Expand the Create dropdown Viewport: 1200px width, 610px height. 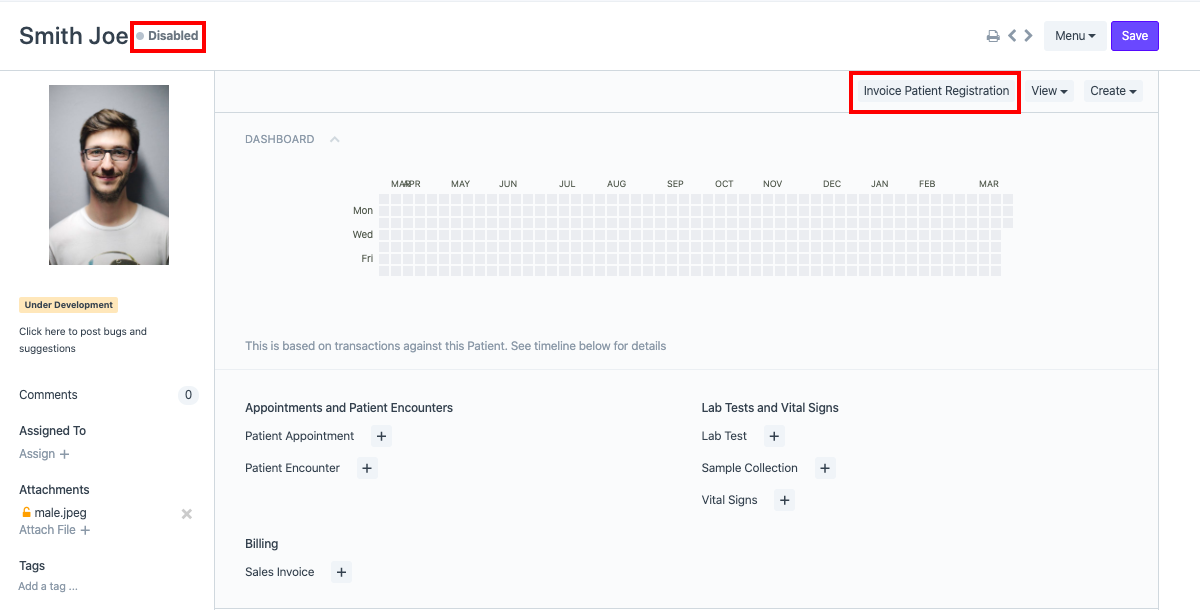point(1113,91)
